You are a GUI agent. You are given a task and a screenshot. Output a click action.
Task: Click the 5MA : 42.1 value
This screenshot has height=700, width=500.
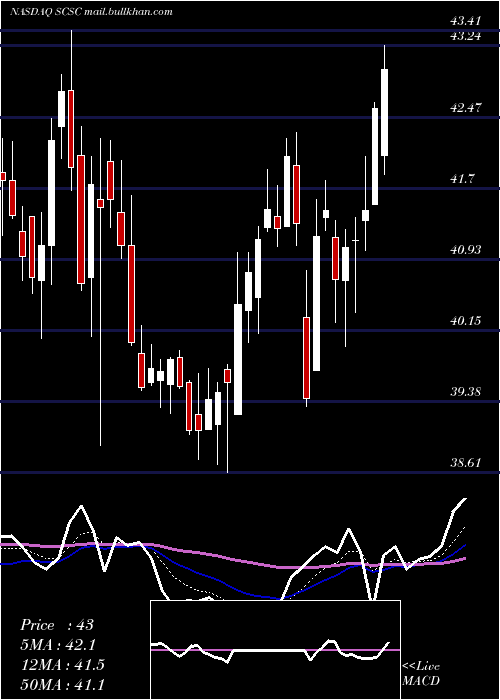pos(58,645)
